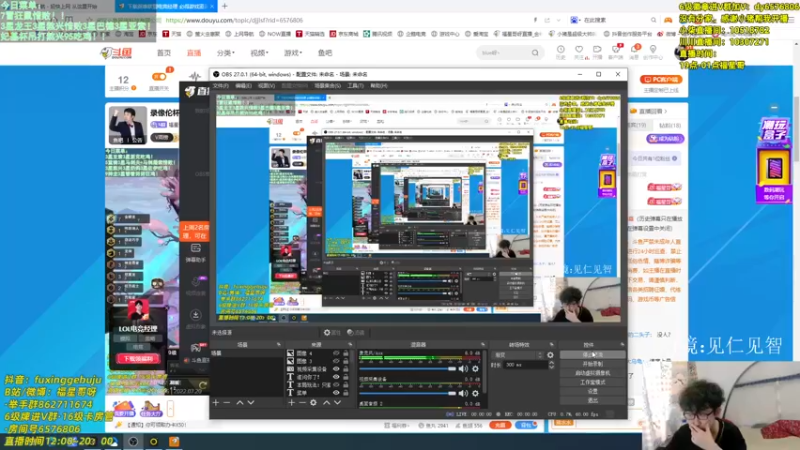Add a new source with the plus icon
This screenshot has height=450, width=800.
[291, 403]
